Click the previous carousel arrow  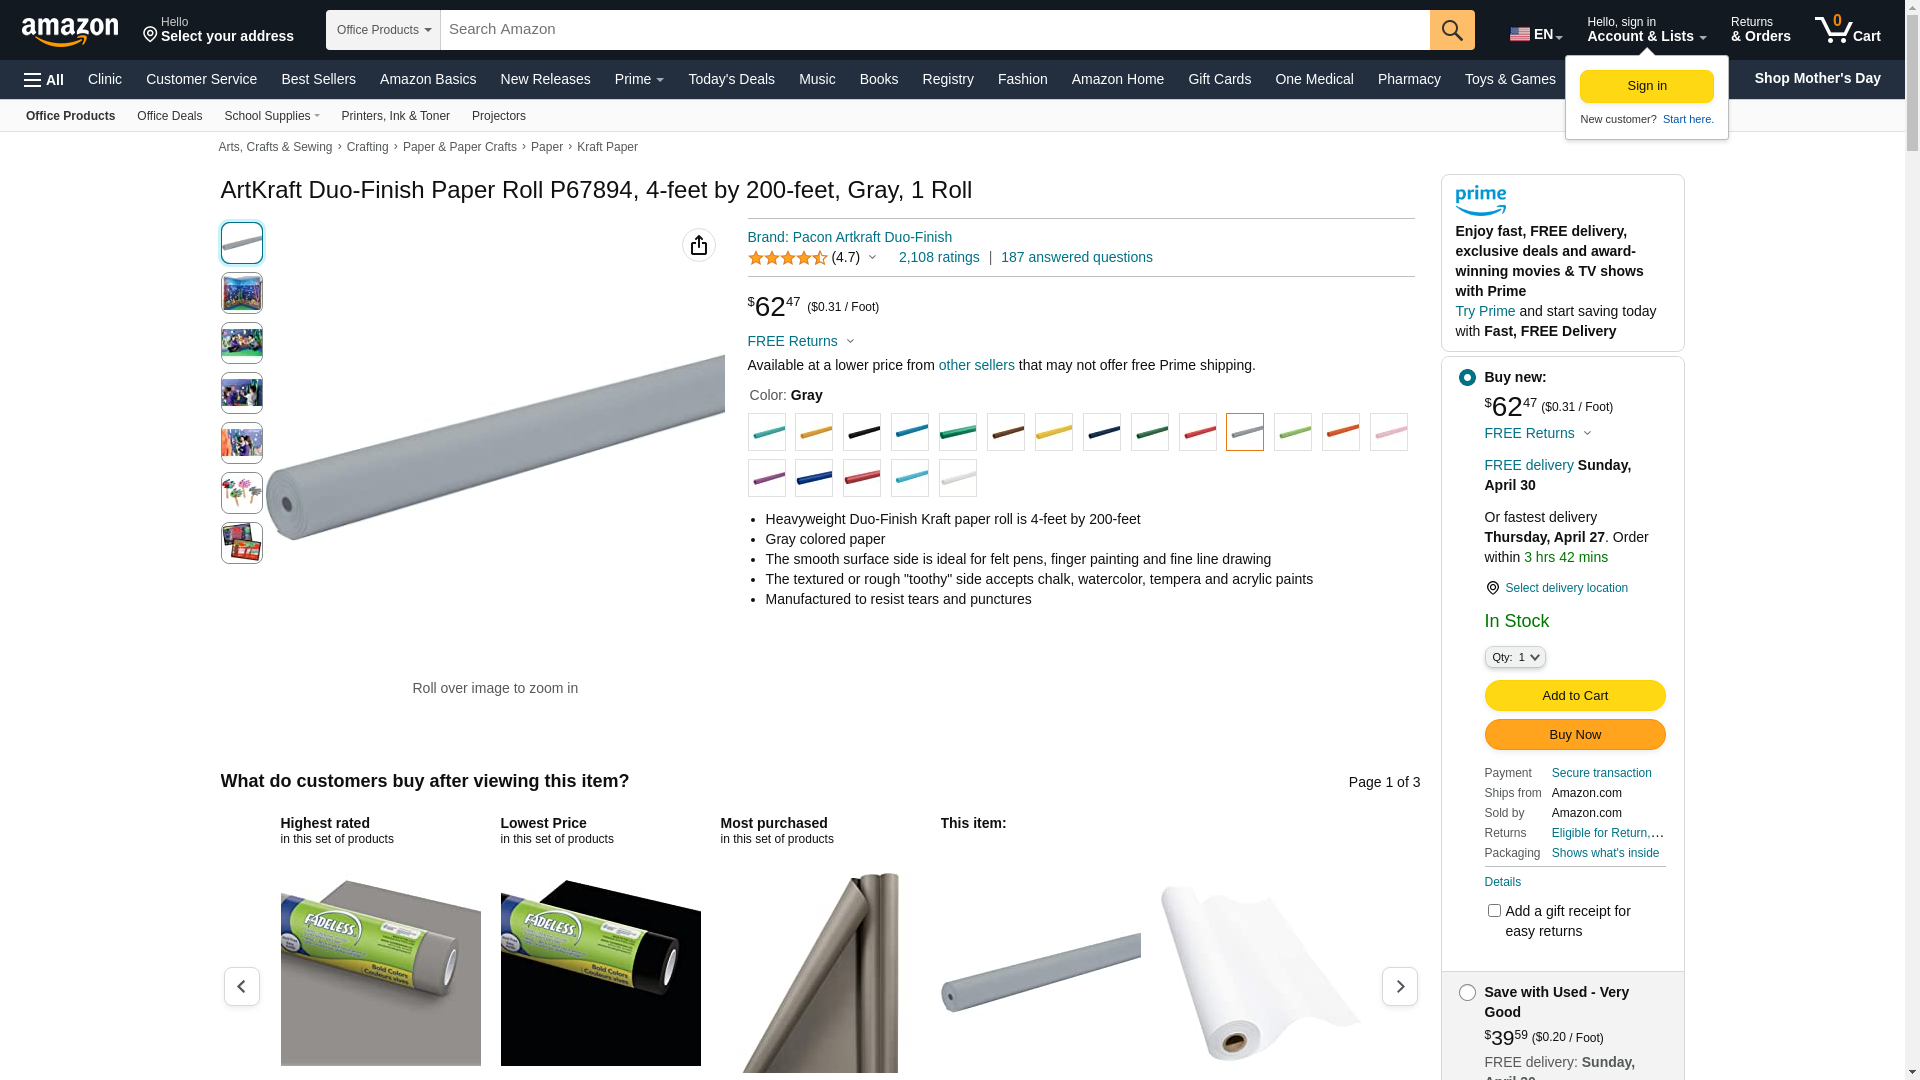pos(242,986)
